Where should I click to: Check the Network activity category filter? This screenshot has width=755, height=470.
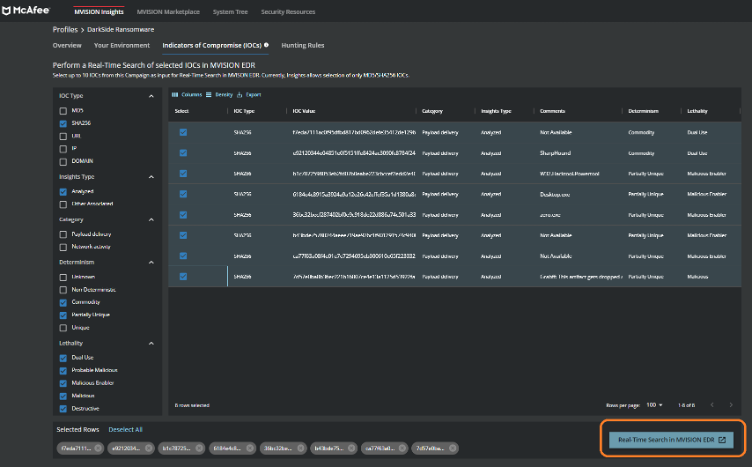(x=63, y=248)
